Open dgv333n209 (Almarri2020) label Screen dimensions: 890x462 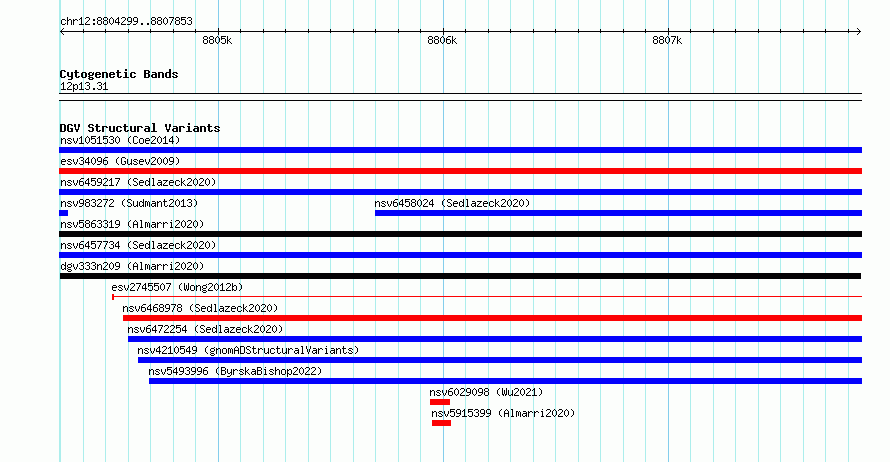coord(132,266)
